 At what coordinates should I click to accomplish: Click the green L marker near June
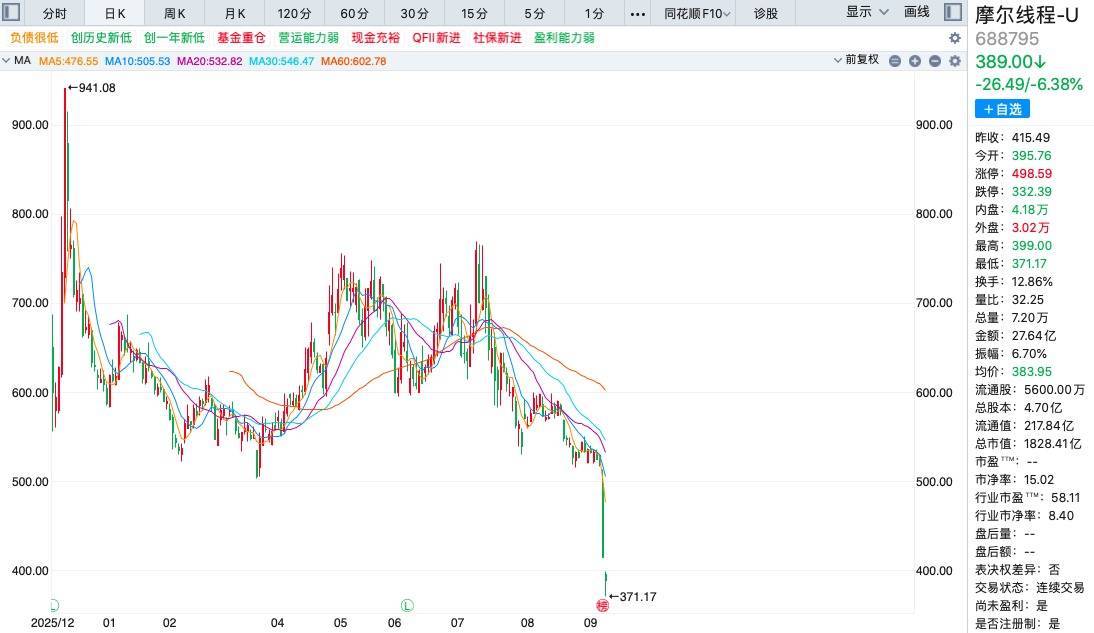point(407,605)
